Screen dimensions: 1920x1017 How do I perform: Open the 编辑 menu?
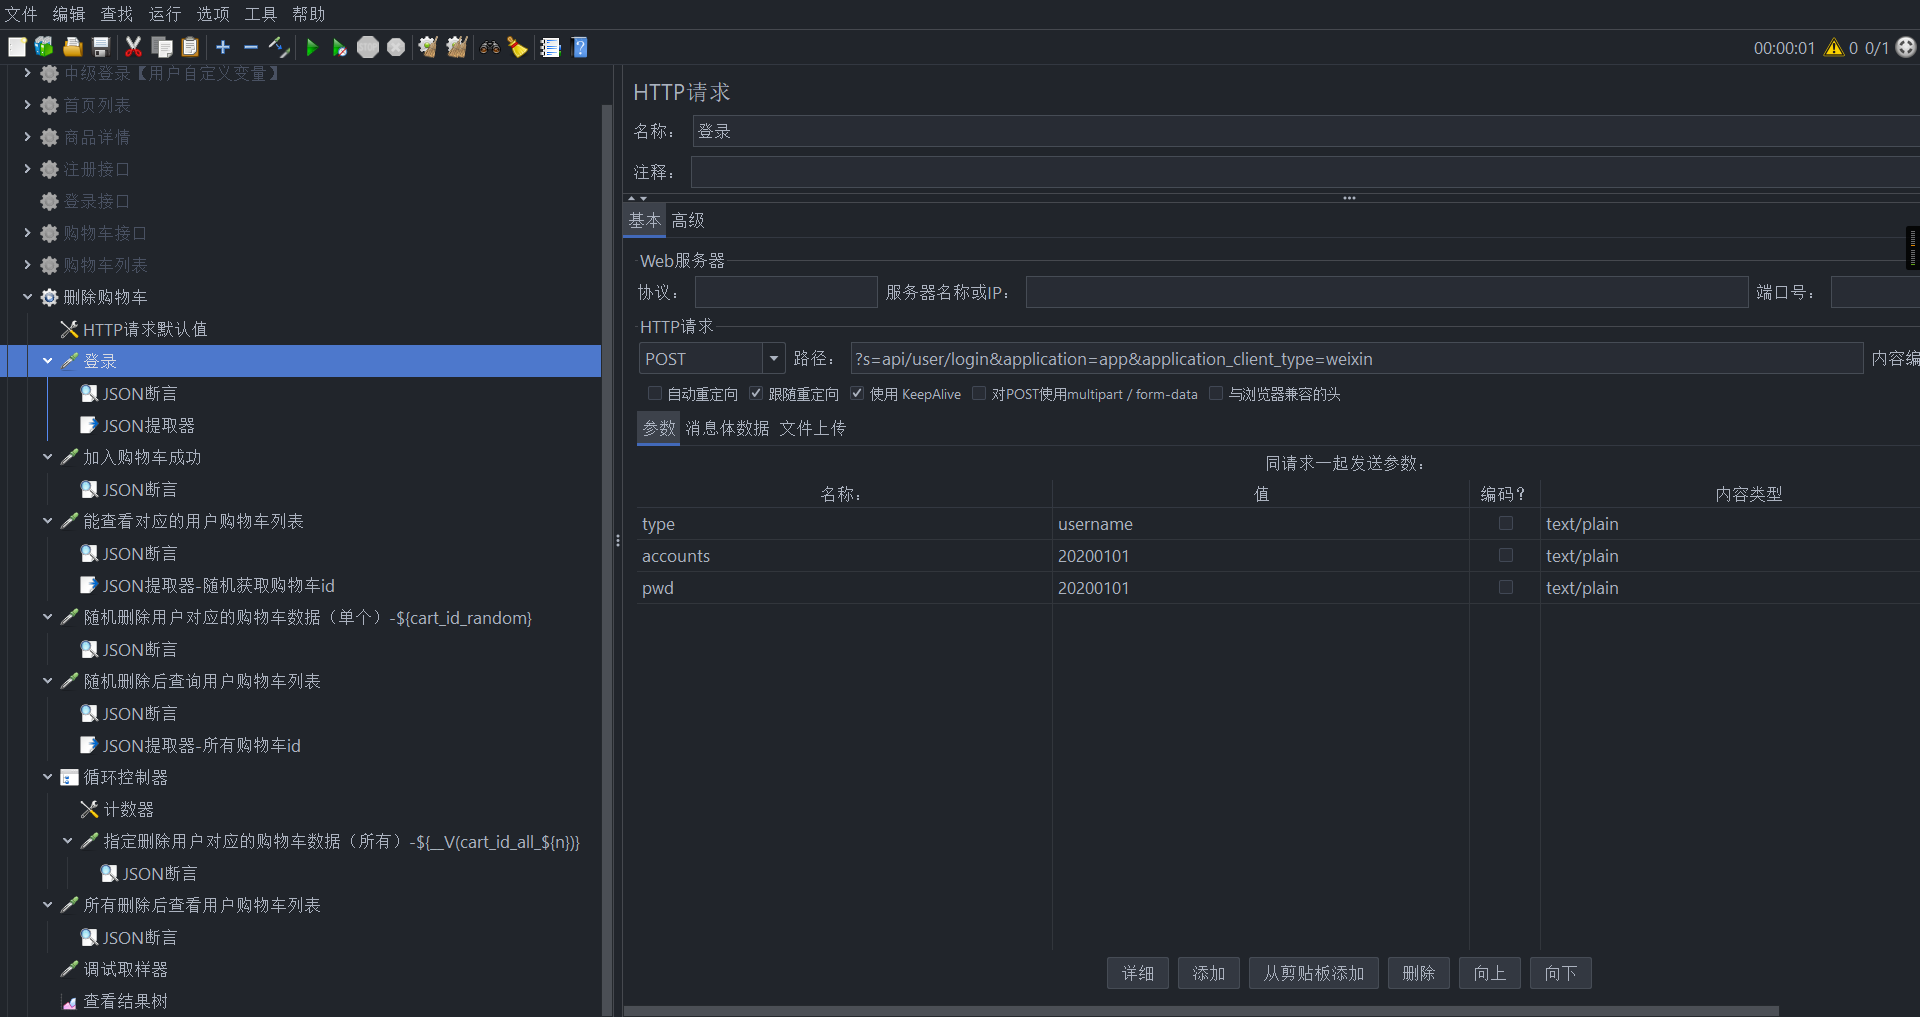(69, 14)
